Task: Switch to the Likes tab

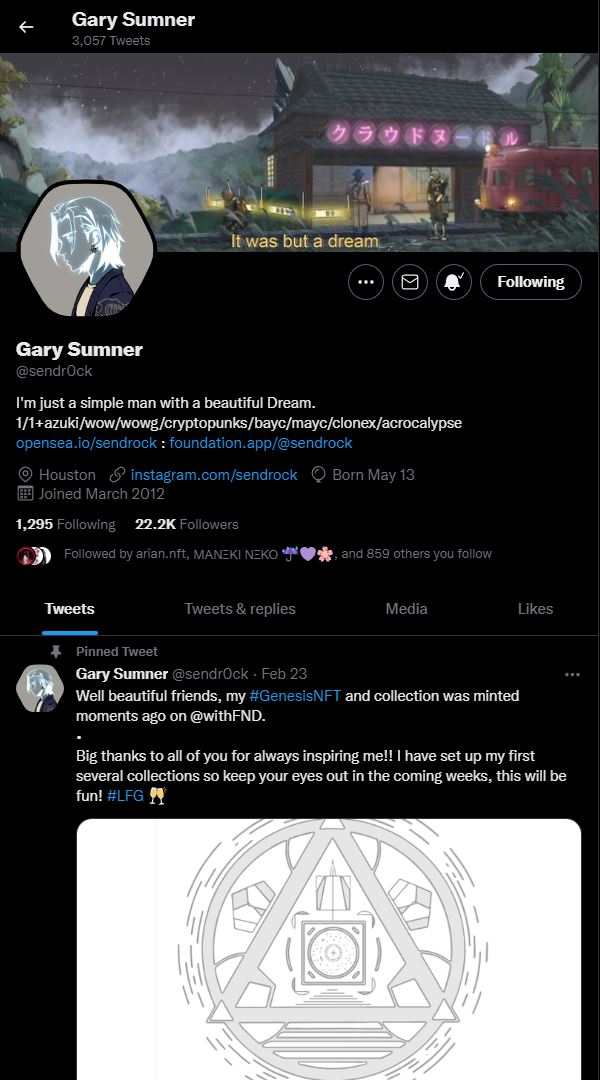Action: 535,609
